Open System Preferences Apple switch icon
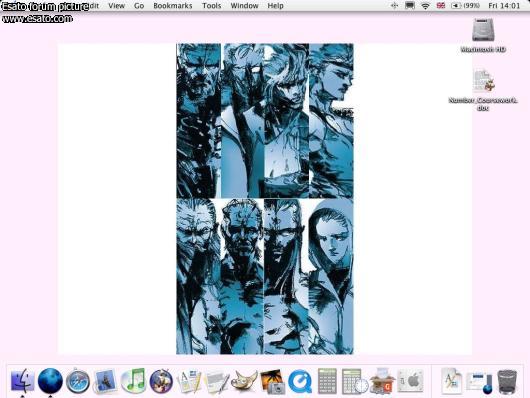 [x=410, y=381]
